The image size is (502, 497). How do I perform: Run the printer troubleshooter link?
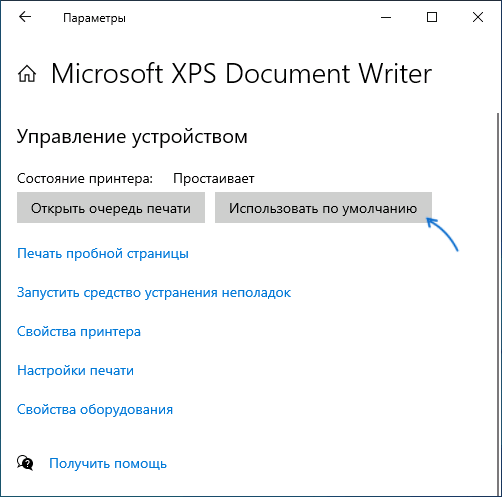point(154,293)
